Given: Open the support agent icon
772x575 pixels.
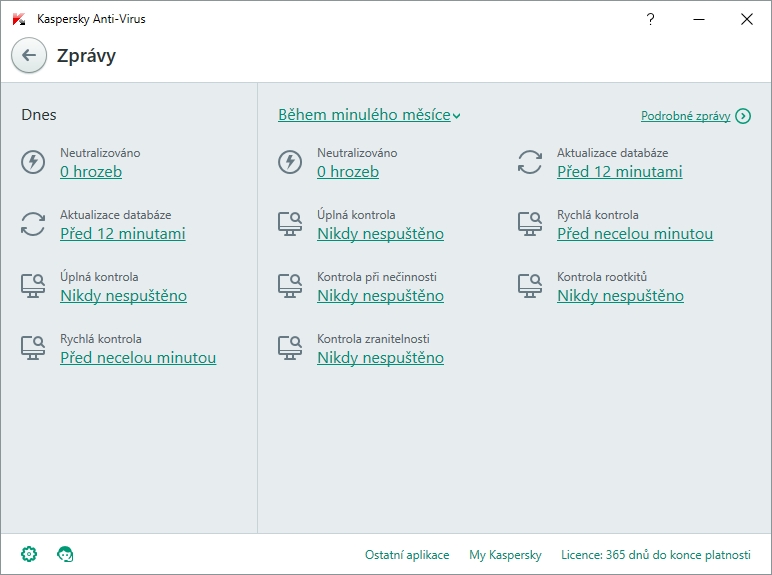Looking at the screenshot, I should pyautogui.click(x=66, y=554).
